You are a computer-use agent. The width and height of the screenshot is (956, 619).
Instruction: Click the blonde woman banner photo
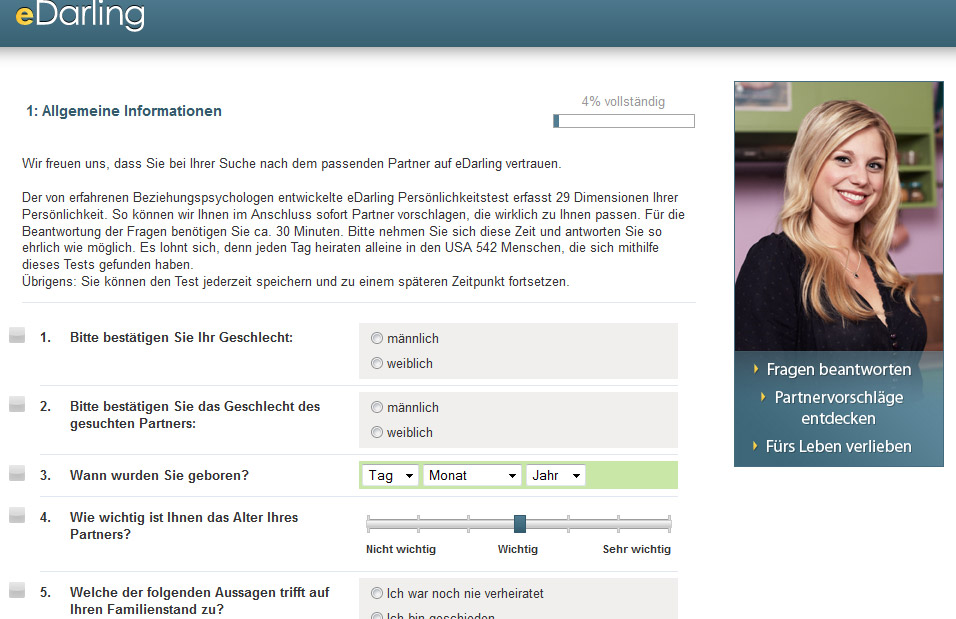coord(838,216)
